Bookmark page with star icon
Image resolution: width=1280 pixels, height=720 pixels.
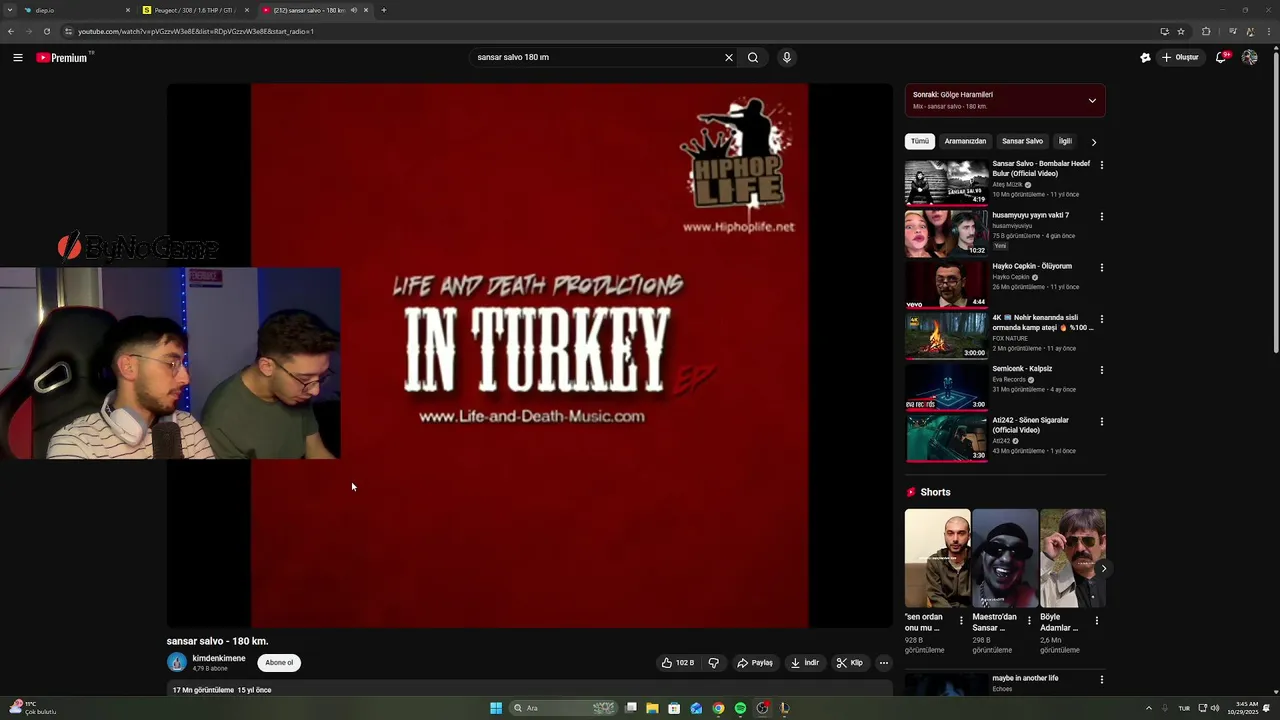(x=1181, y=31)
